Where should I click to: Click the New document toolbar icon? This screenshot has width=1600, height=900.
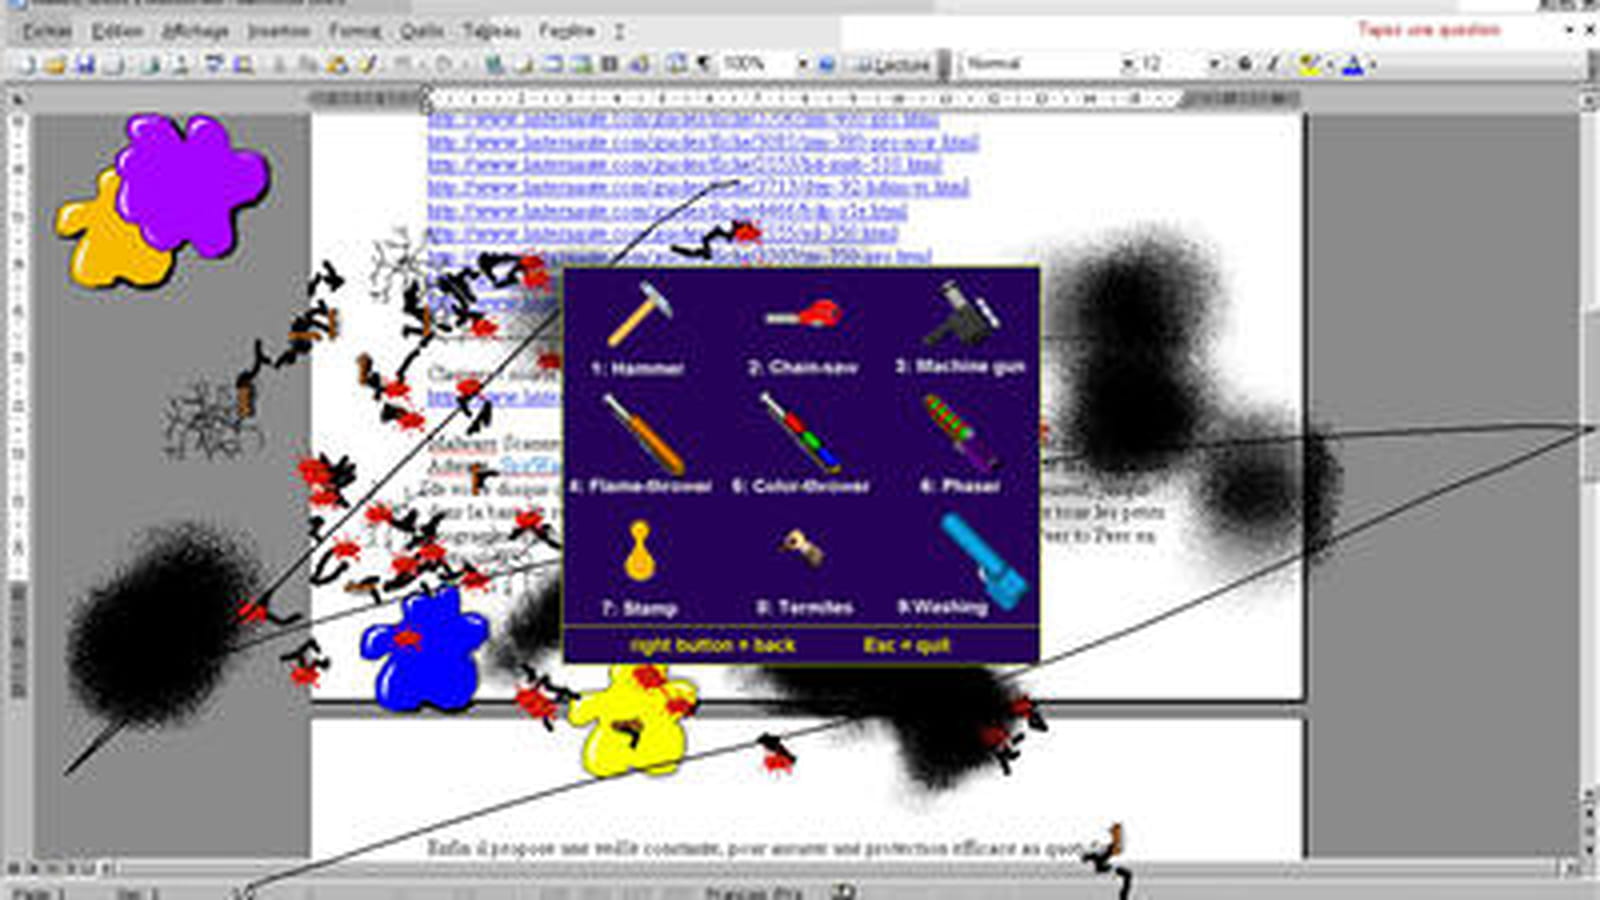(x=27, y=65)
